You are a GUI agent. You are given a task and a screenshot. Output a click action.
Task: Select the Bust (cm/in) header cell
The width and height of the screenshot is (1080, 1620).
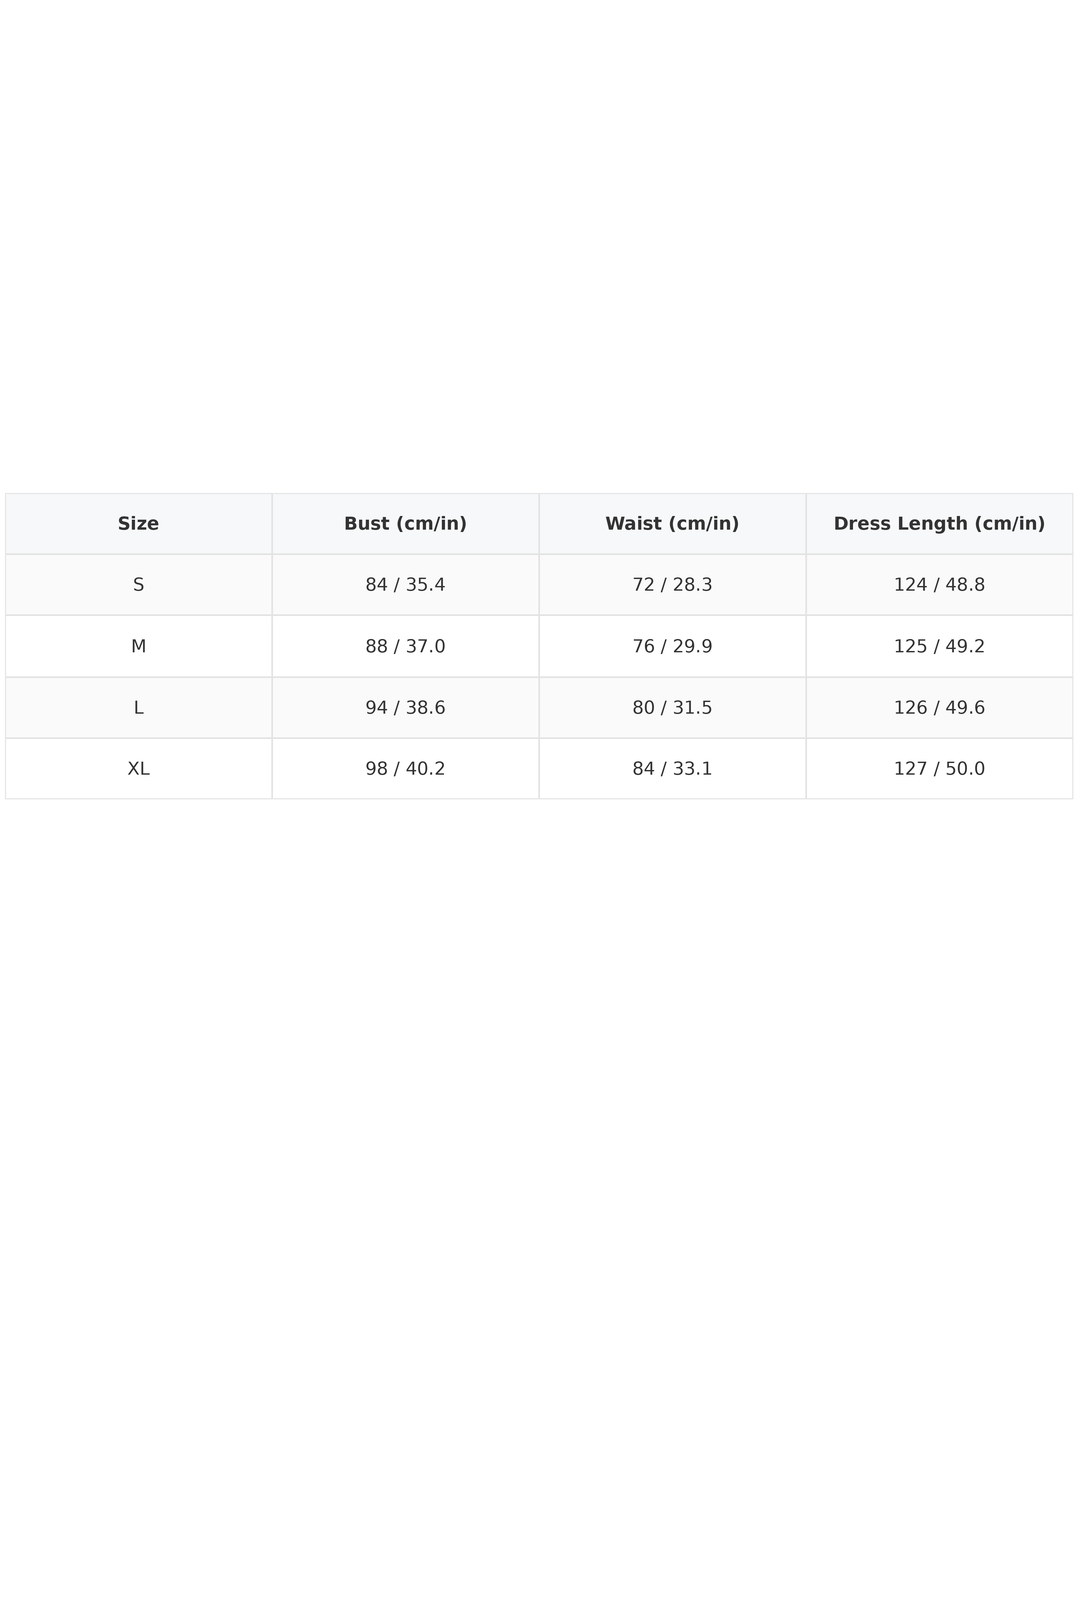[405, 524]
